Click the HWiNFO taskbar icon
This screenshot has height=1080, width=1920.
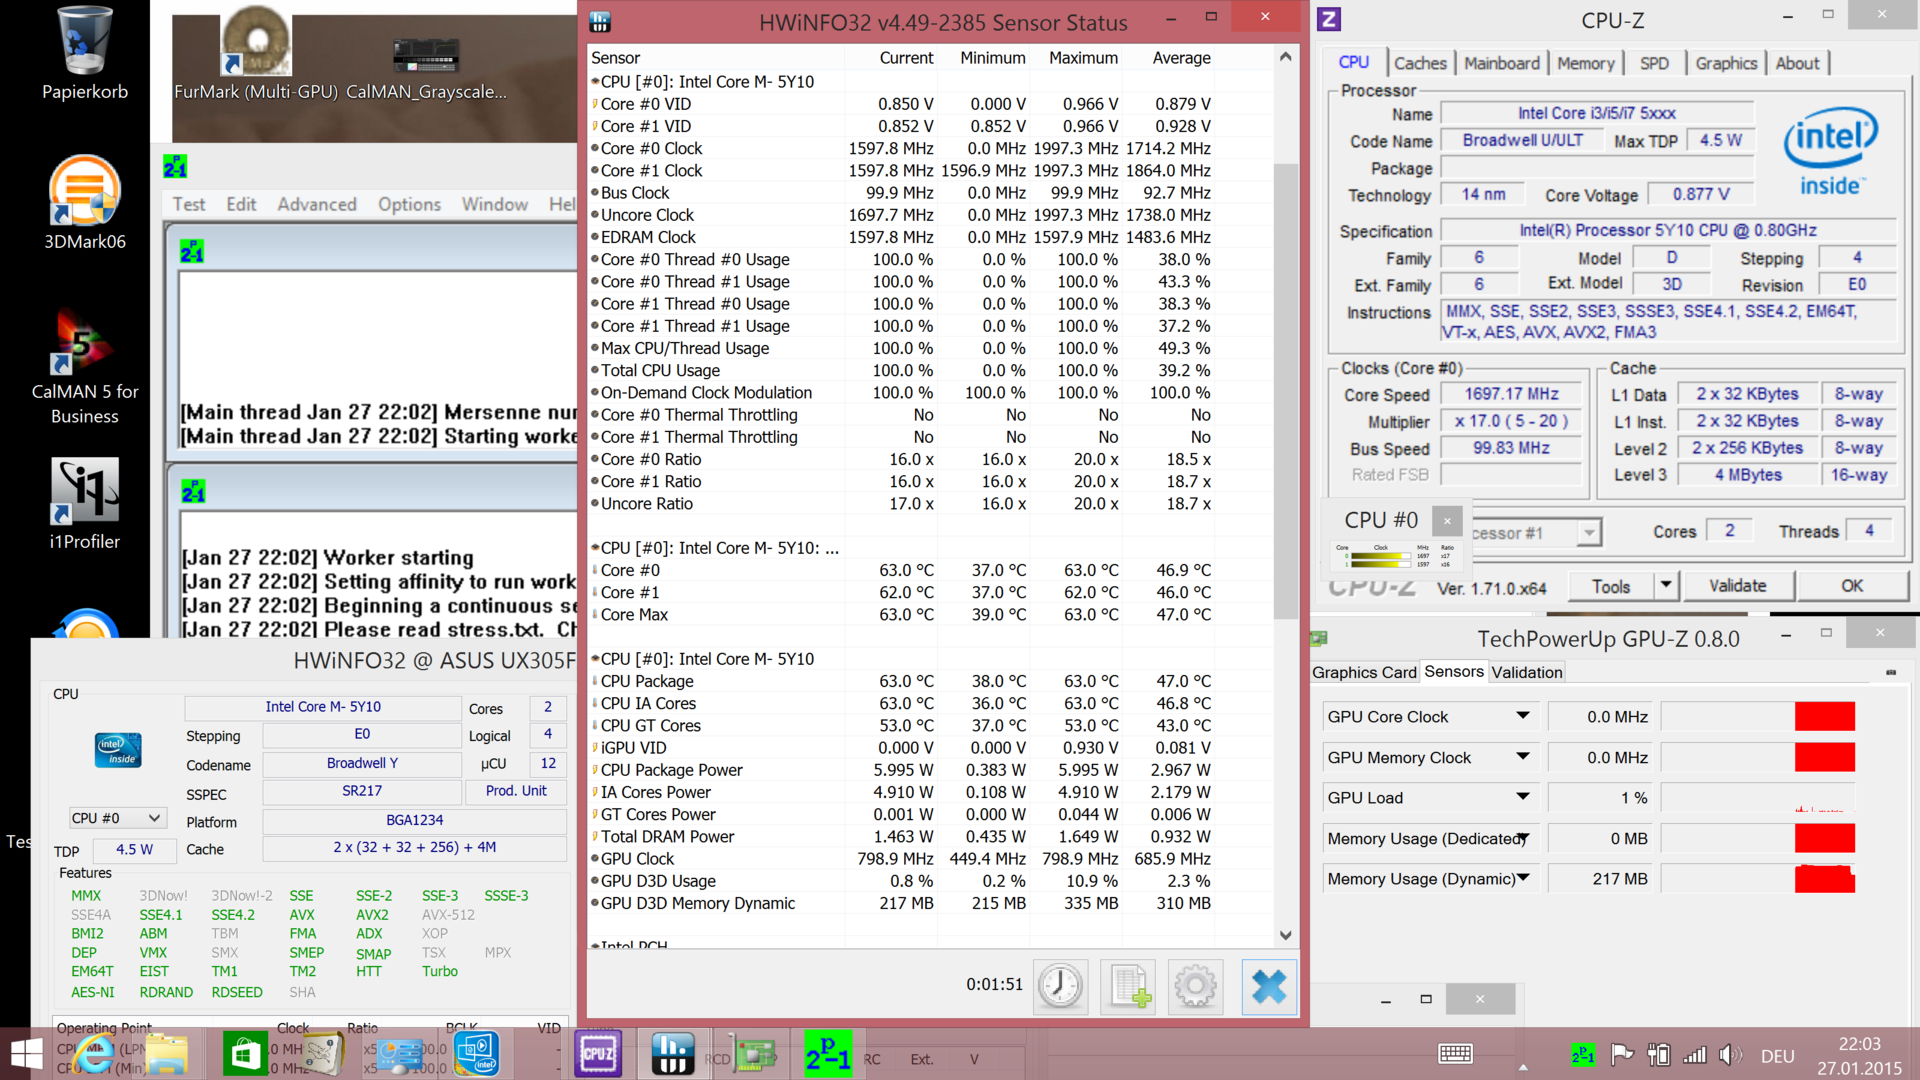click(672, 1054)
